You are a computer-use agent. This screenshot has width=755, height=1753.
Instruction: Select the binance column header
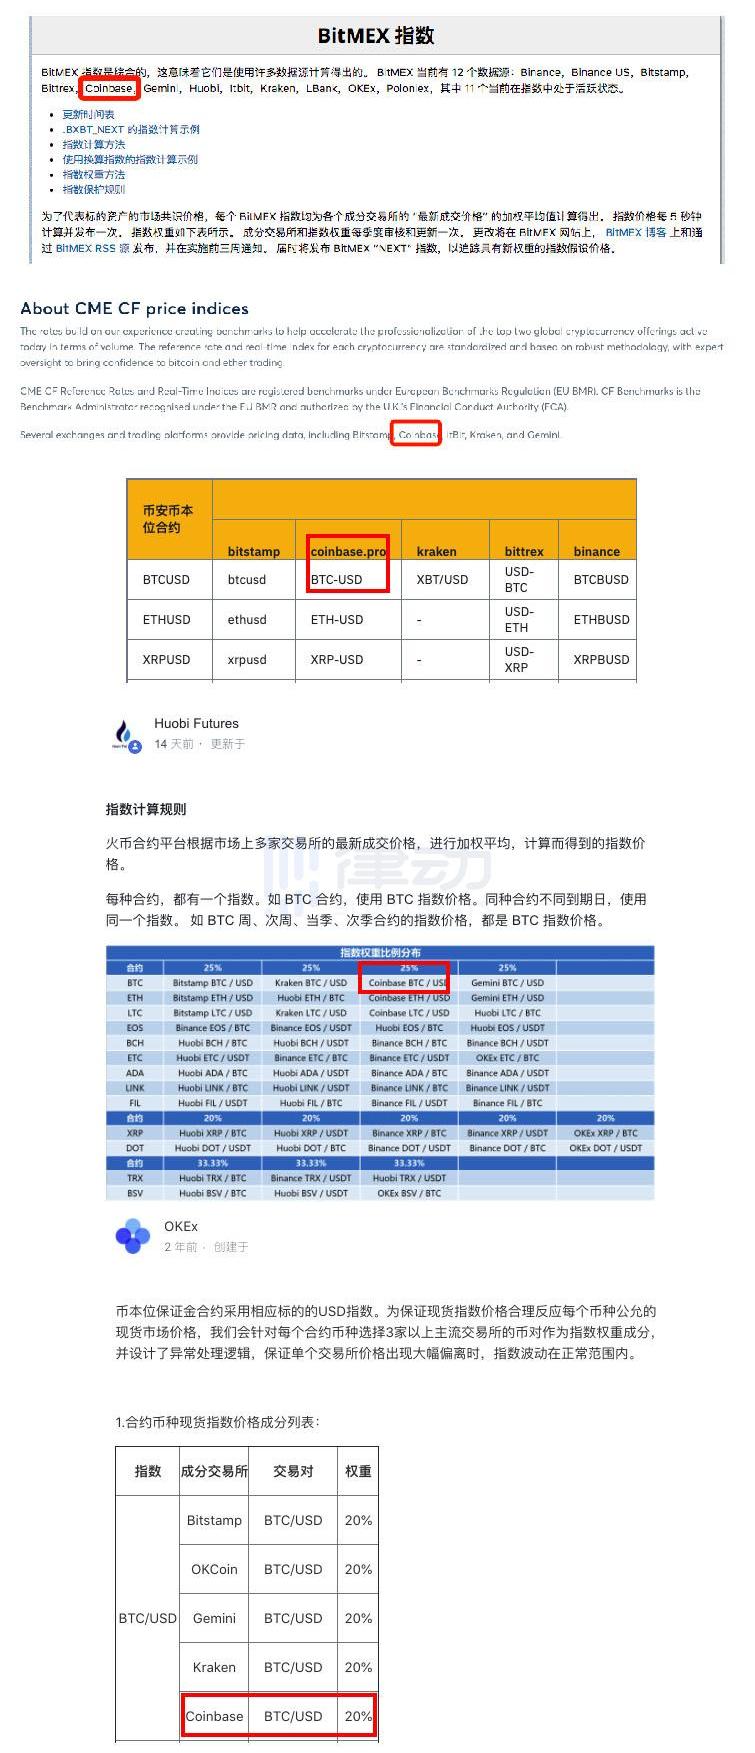[596, 551]
